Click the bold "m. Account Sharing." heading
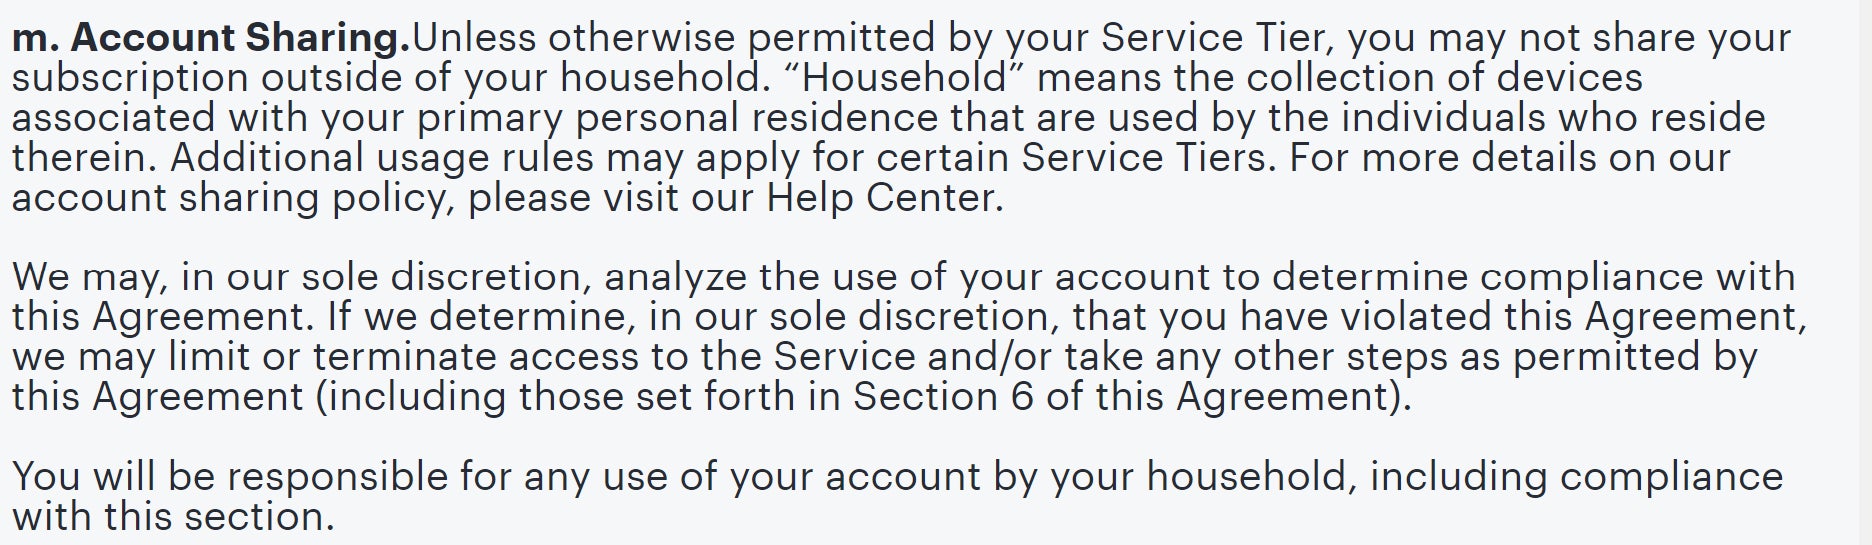Viewport: 1872px width, 545px height. pyautogui.click(x=211, y=38)
